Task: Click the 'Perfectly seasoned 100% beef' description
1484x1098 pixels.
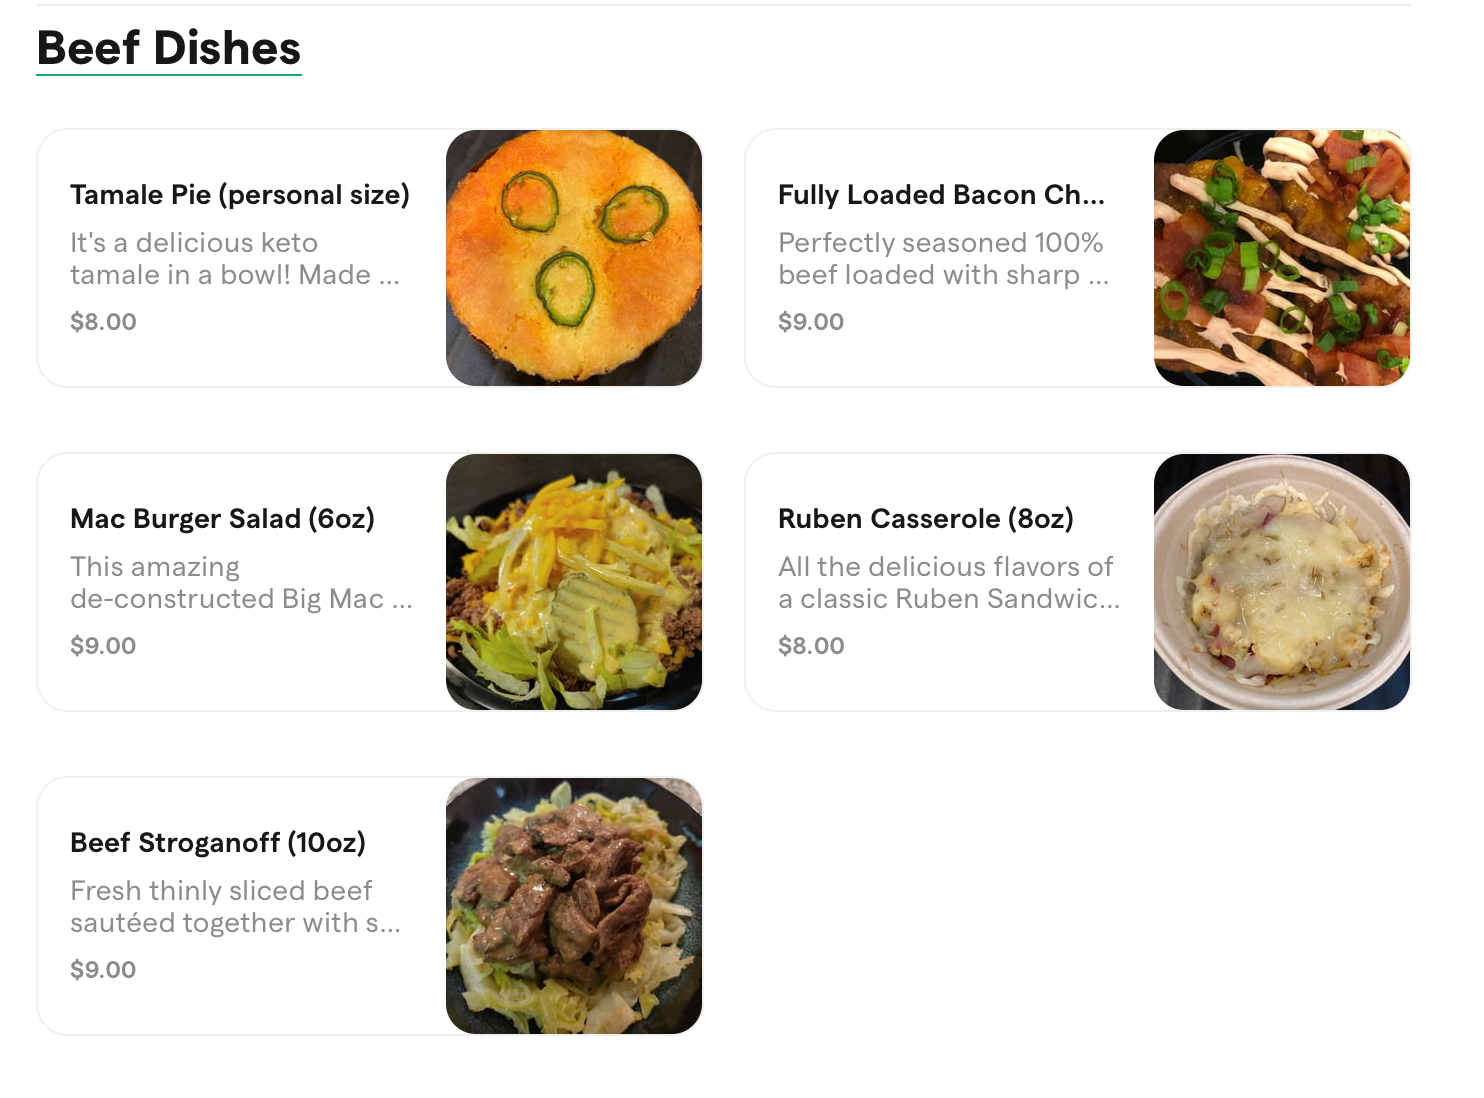Action: point(942,258)
